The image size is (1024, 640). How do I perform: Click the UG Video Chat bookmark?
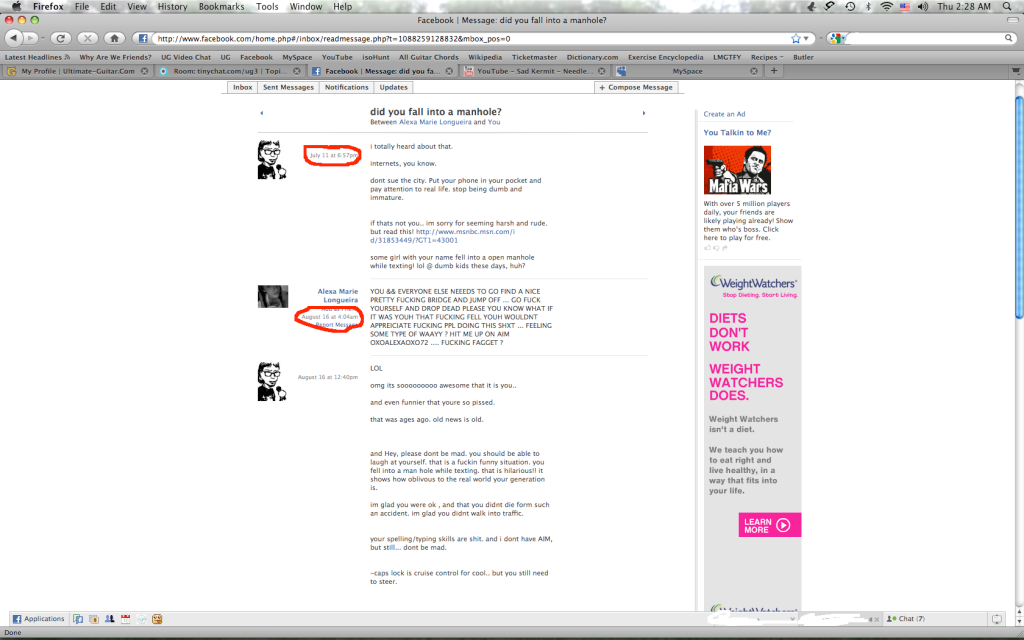click(186, 57)
